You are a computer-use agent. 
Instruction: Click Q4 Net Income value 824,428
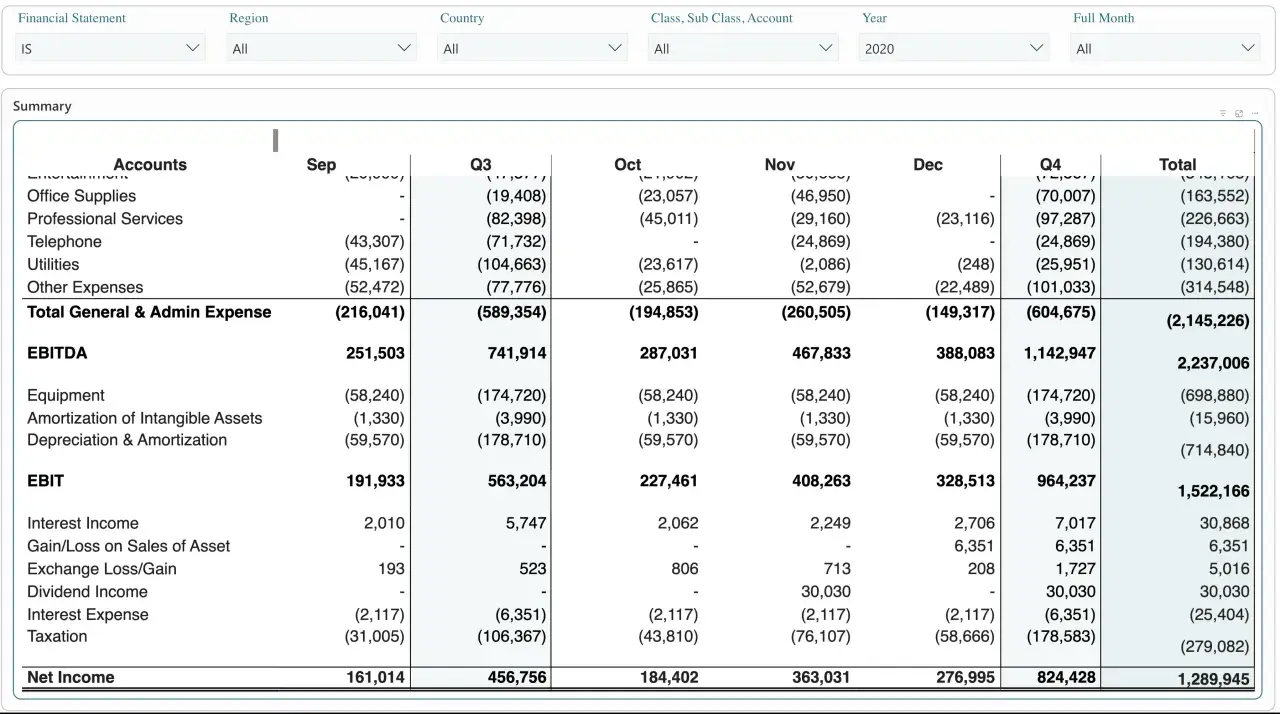[x=1066, y=677]
